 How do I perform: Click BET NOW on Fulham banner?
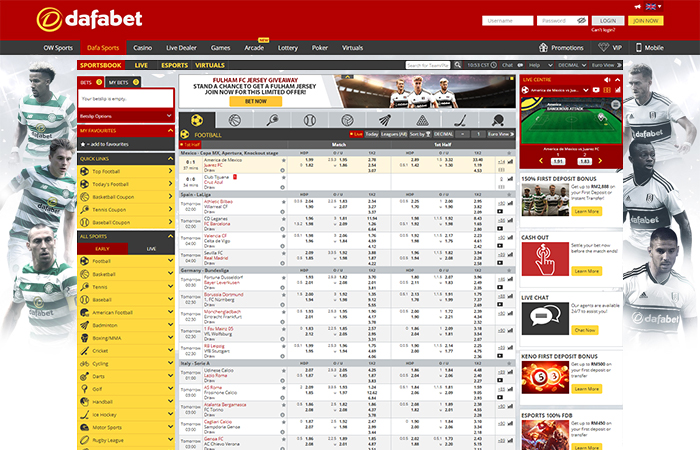point(256,101)
